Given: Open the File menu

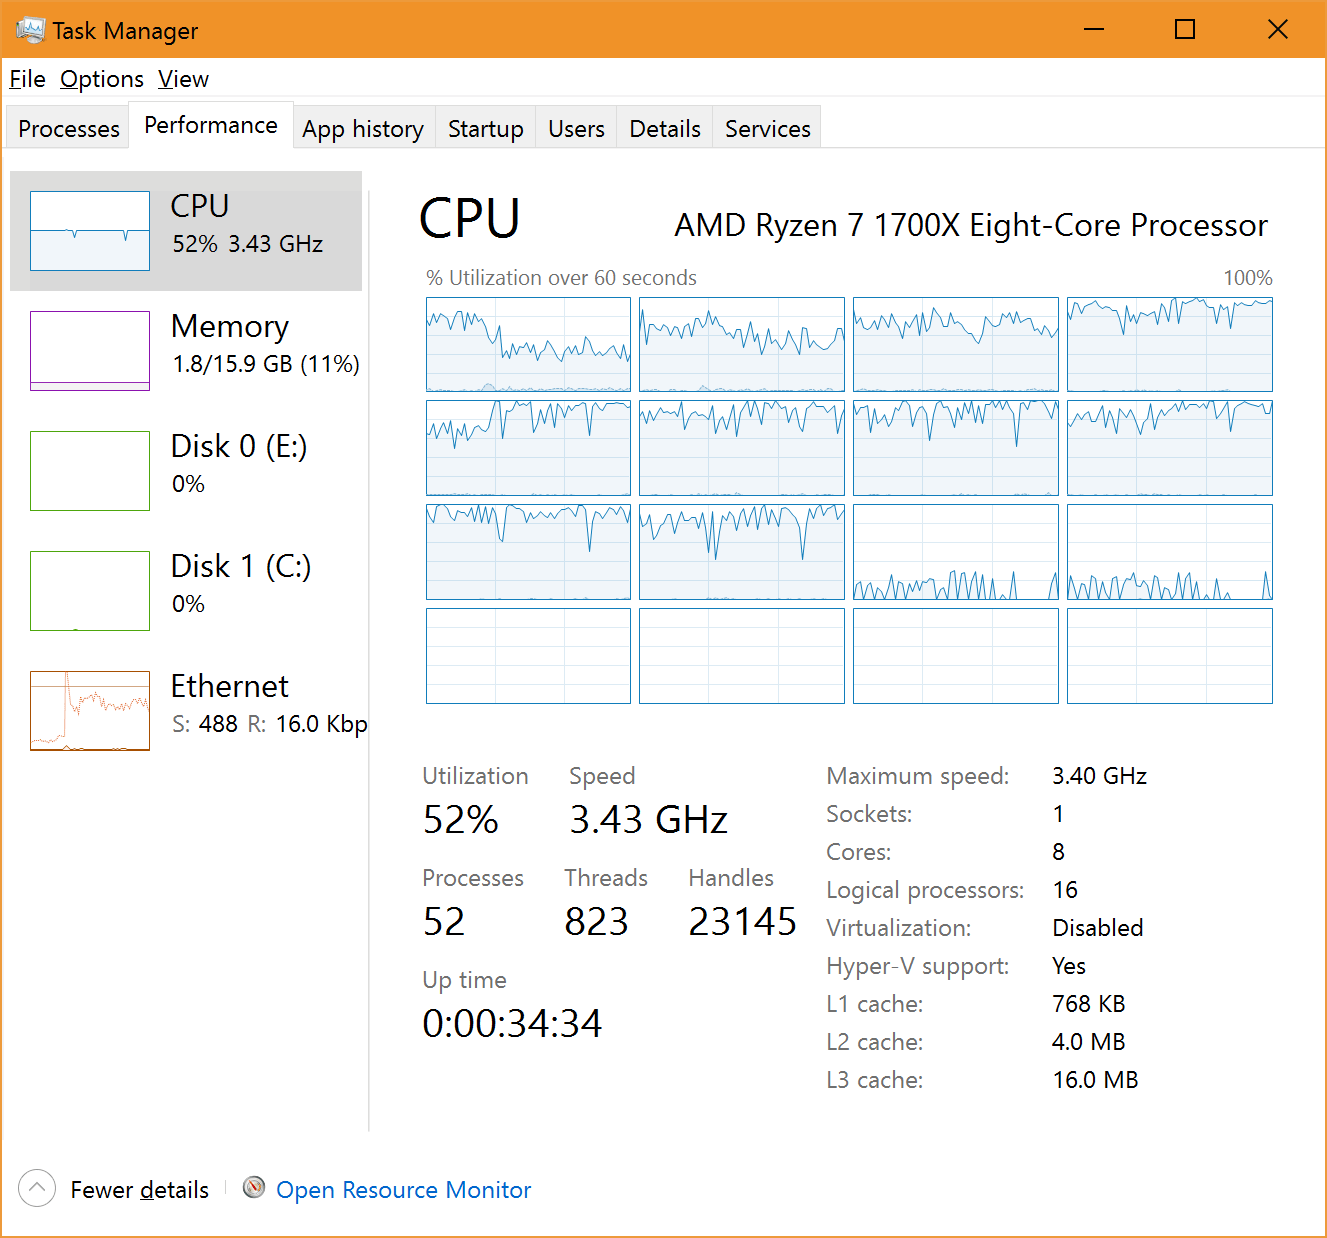Looking at the screenshot, I should tap(27, 79).
